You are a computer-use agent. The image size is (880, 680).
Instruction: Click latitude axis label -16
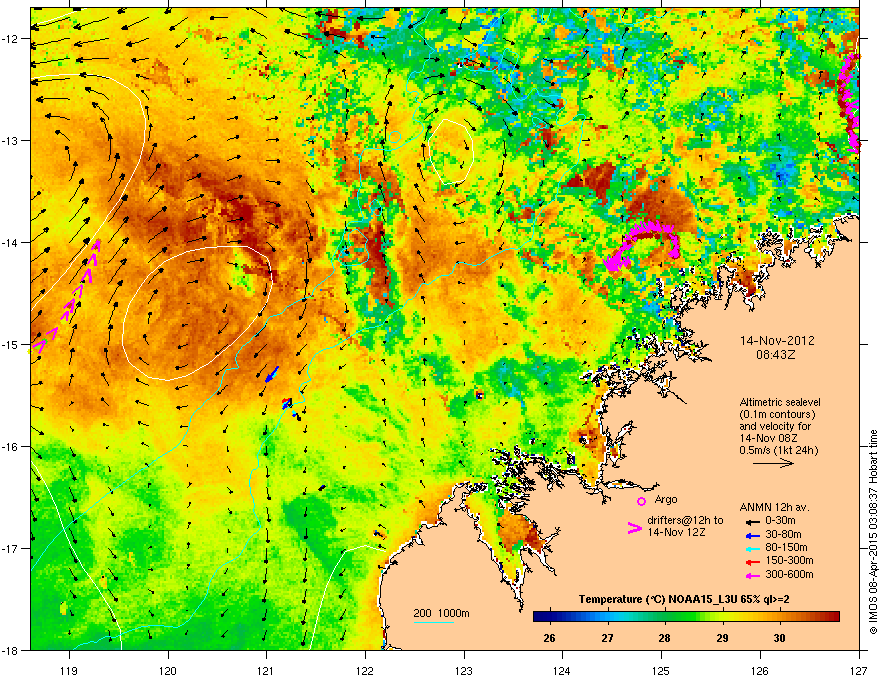click(11, 447)
